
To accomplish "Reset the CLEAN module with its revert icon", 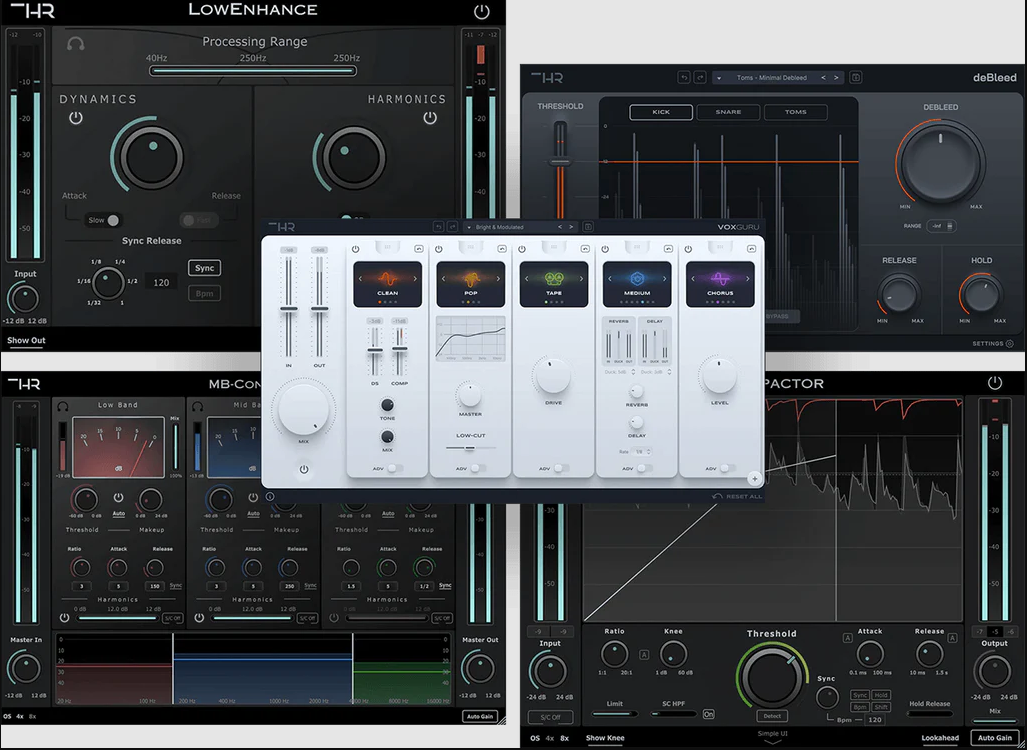I will (x=419, y=249).
